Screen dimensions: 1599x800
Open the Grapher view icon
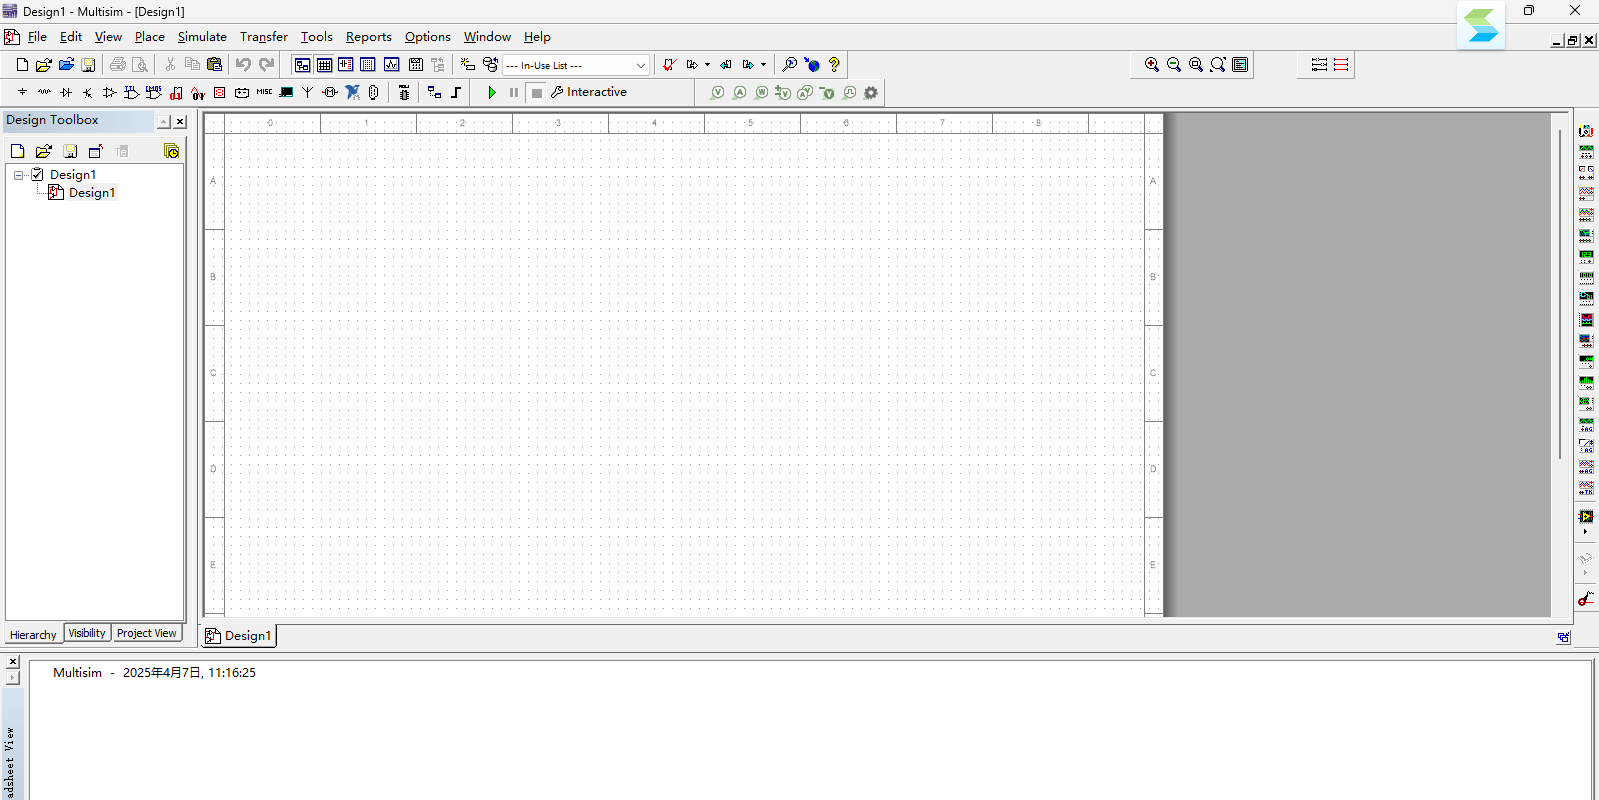coord(391,65)
